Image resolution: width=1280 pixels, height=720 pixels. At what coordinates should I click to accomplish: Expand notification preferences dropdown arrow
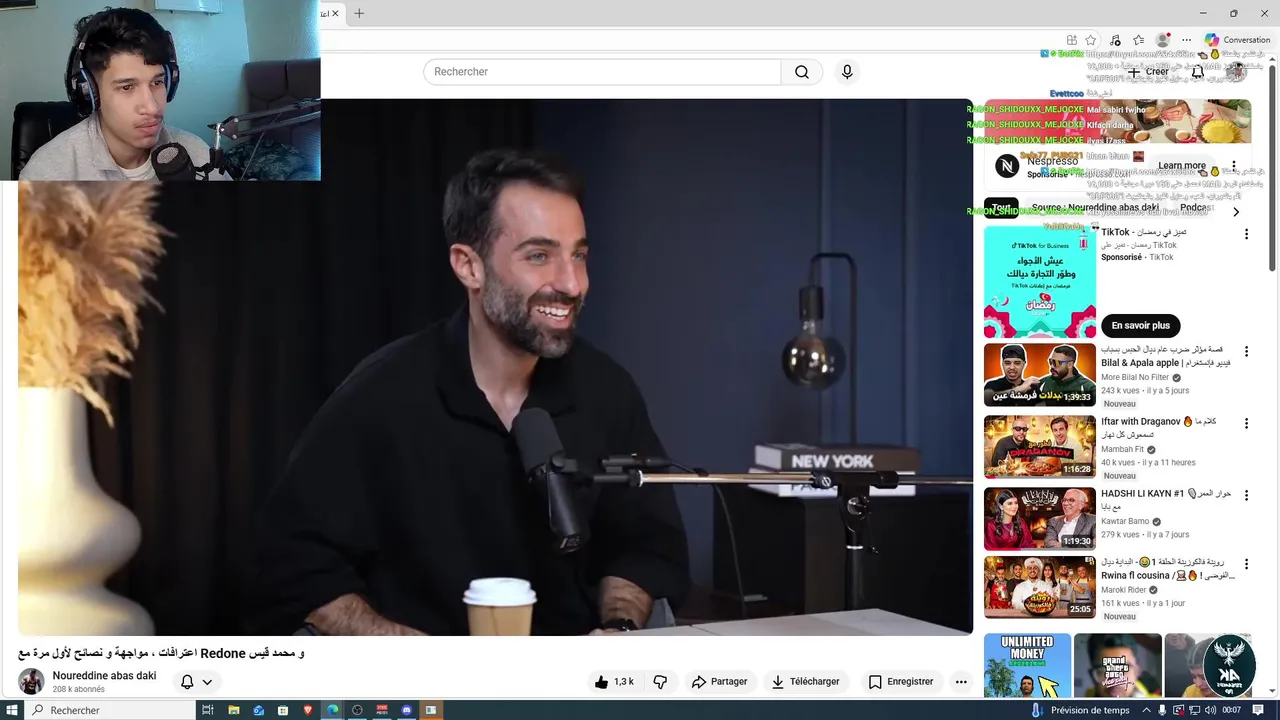coord(207,682)
